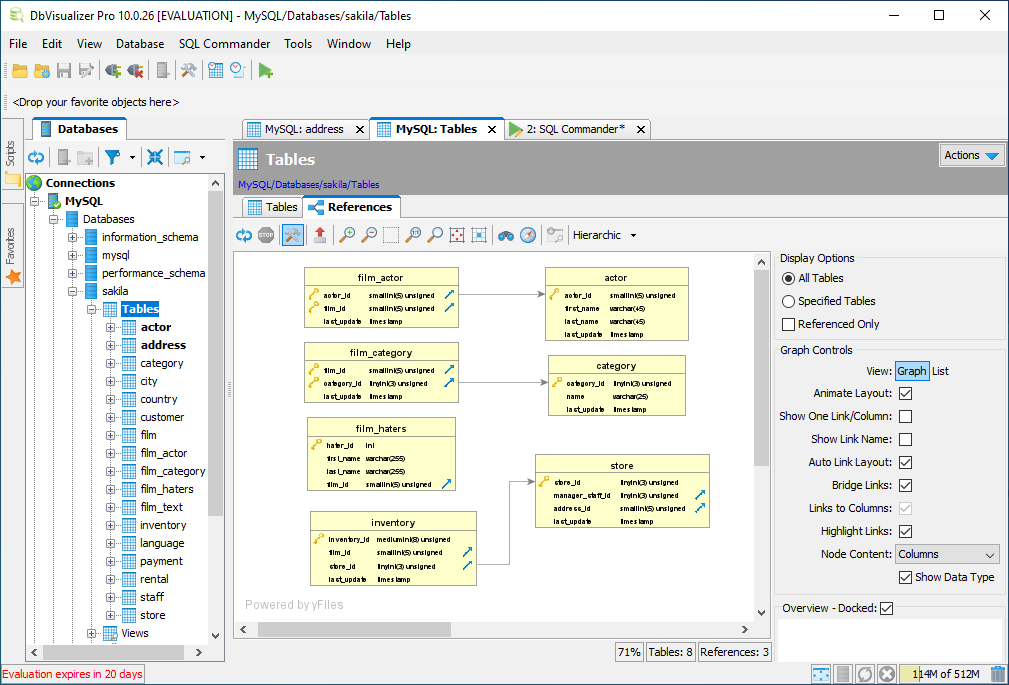Expand the actor table node
1009x685 pixels.
point(111,327)
